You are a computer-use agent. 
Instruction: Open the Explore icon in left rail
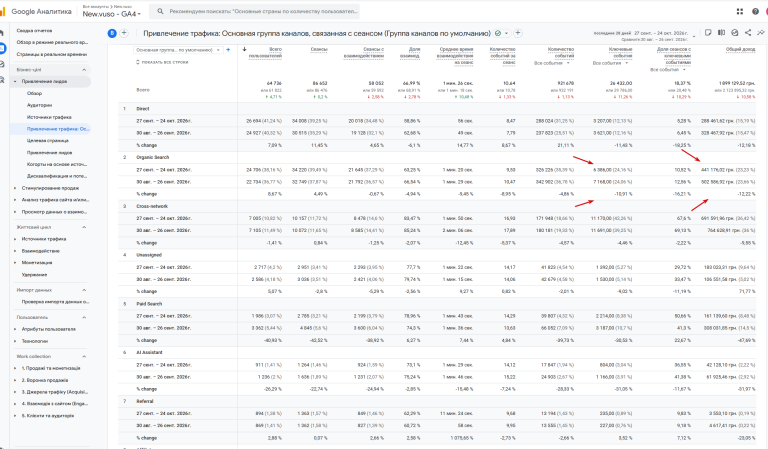[2, 64]
